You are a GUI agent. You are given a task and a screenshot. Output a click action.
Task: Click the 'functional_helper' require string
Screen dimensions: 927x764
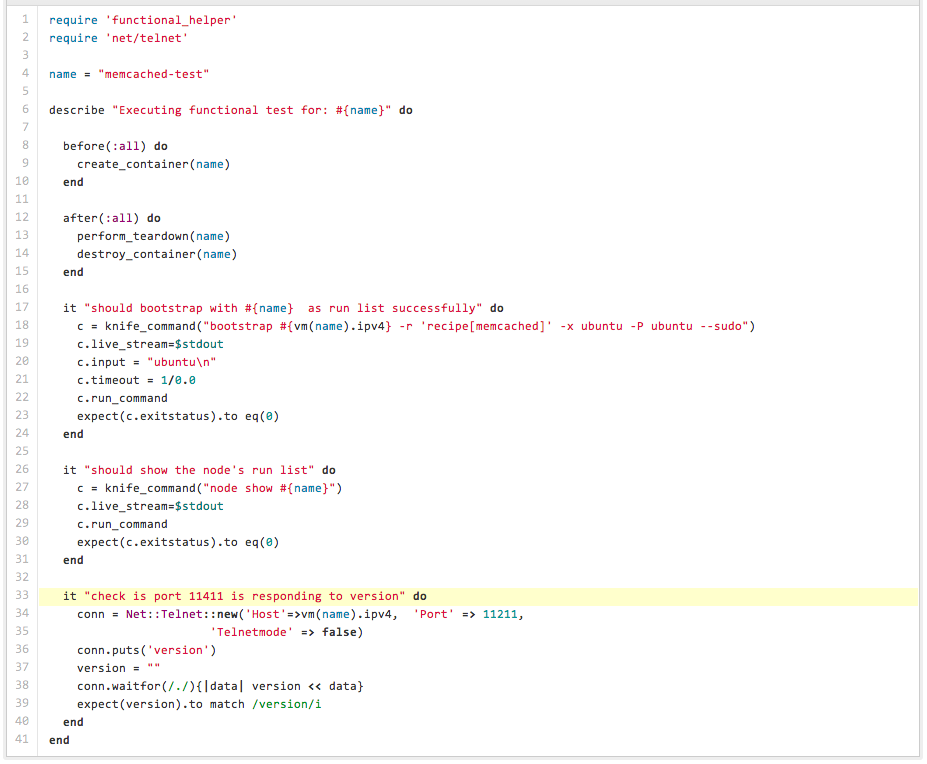171,20
